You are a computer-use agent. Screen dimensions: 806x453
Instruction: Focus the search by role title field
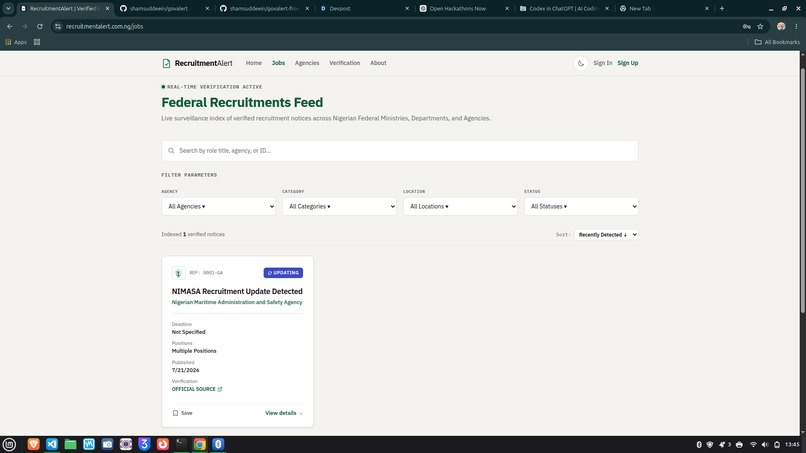[400, 151]
